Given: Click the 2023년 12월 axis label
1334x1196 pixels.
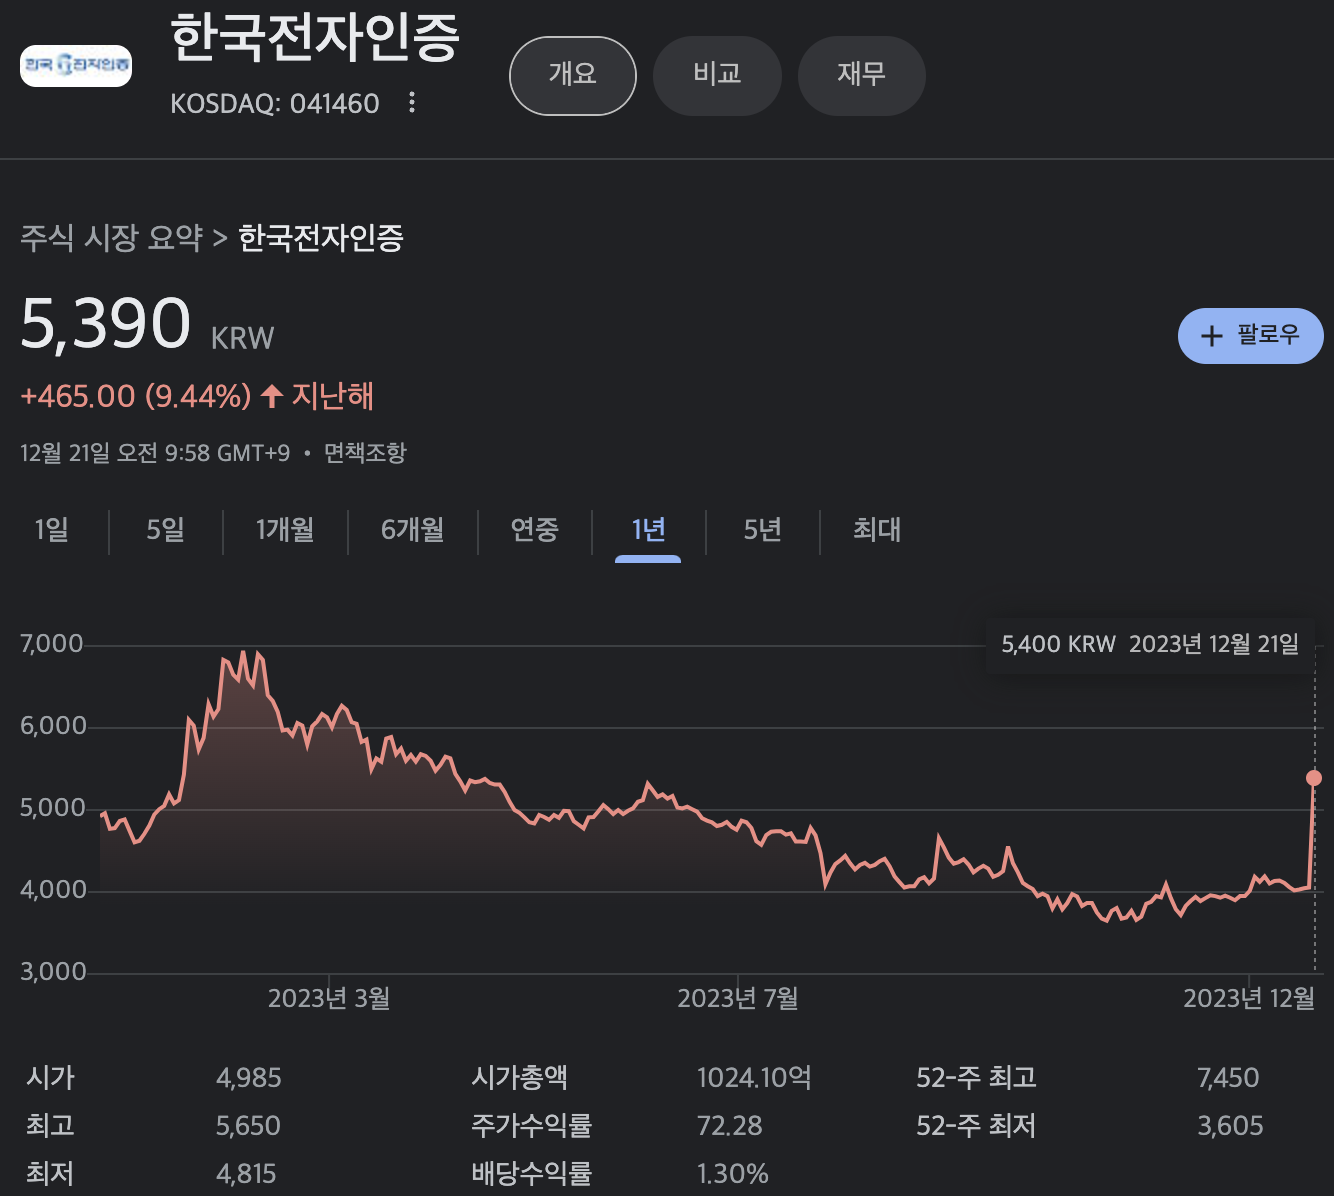Looking at the screenshot, I should [x=1249, y=998].
